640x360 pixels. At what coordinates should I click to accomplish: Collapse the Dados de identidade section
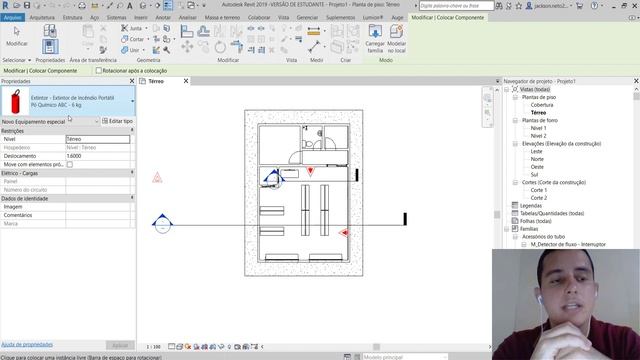click(x=132, y=198)
